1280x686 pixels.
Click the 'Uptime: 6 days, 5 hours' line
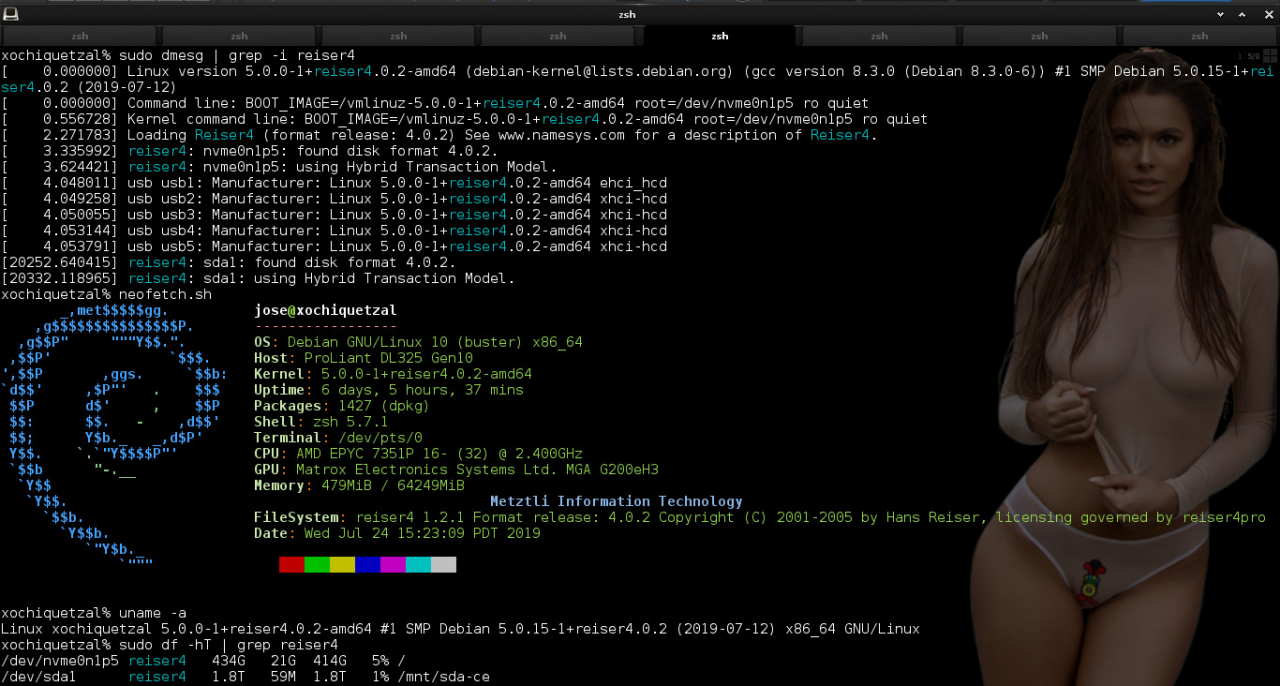(x=388, y=390)
